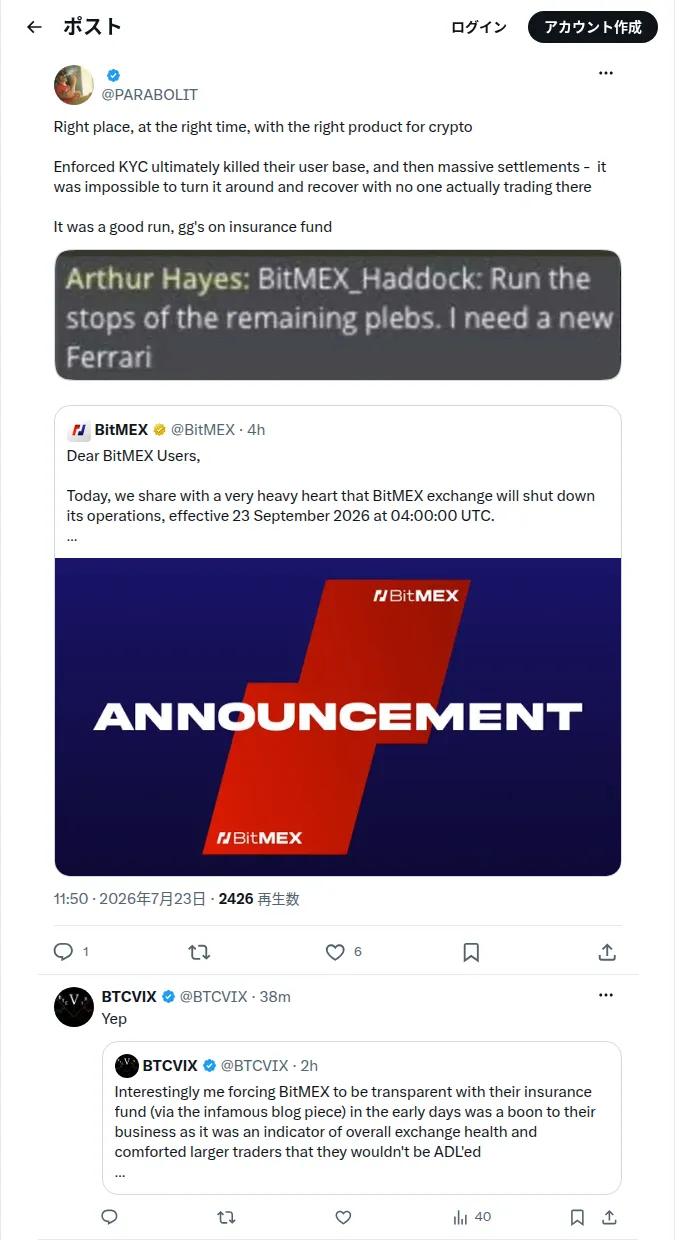This screenshot has width=675, height=1240.
Task: Click the ログイン login button
Action: pyautogui.click(x=479, y=27)
